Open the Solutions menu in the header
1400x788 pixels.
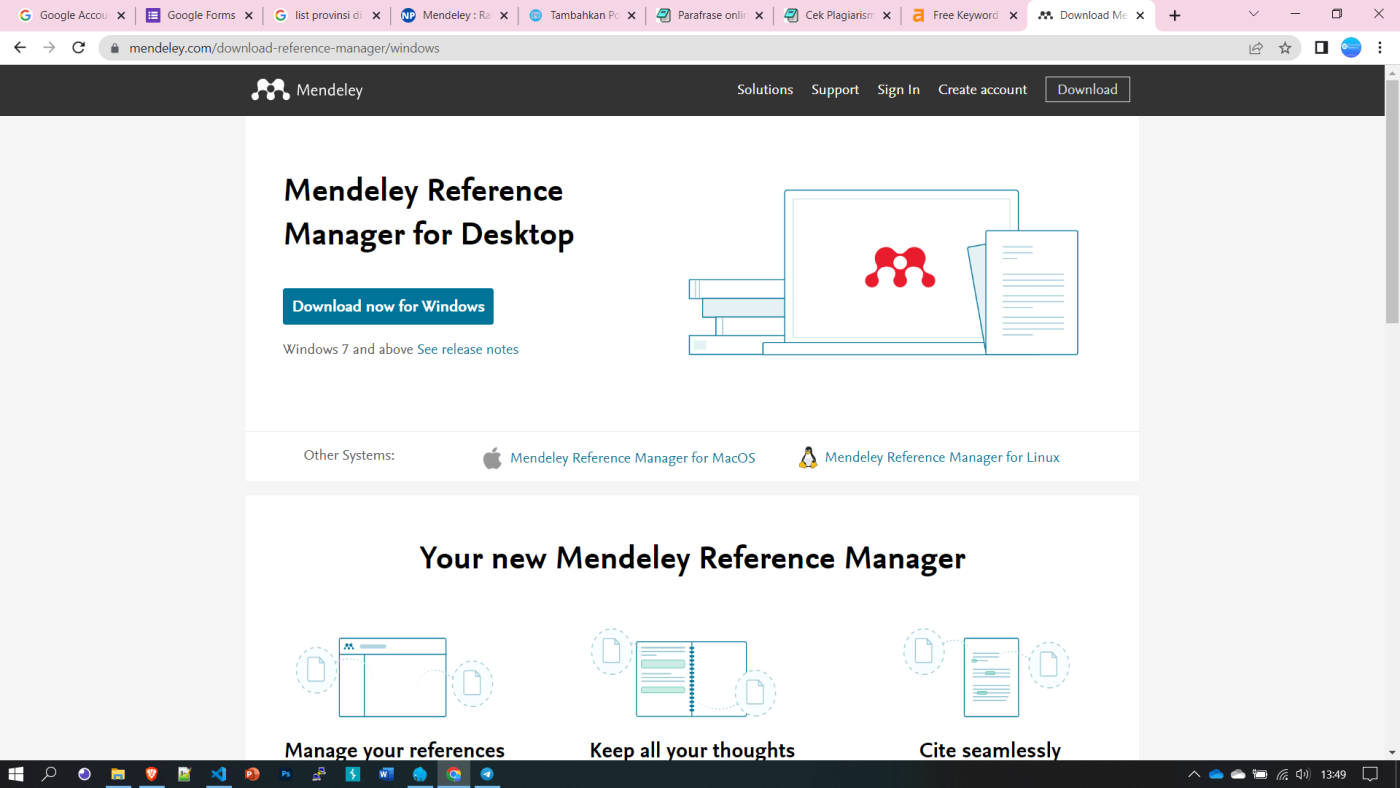click(x=765, y=90)
